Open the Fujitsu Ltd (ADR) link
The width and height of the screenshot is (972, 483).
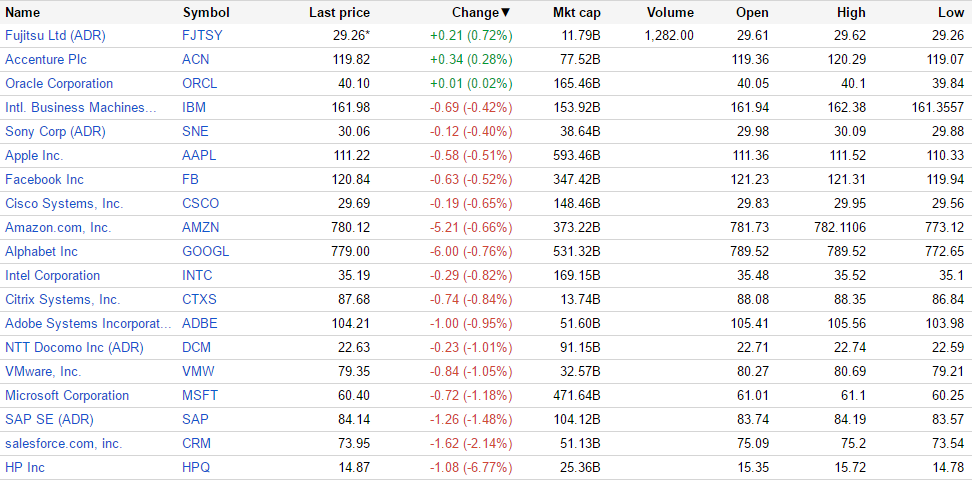point(55,35)
